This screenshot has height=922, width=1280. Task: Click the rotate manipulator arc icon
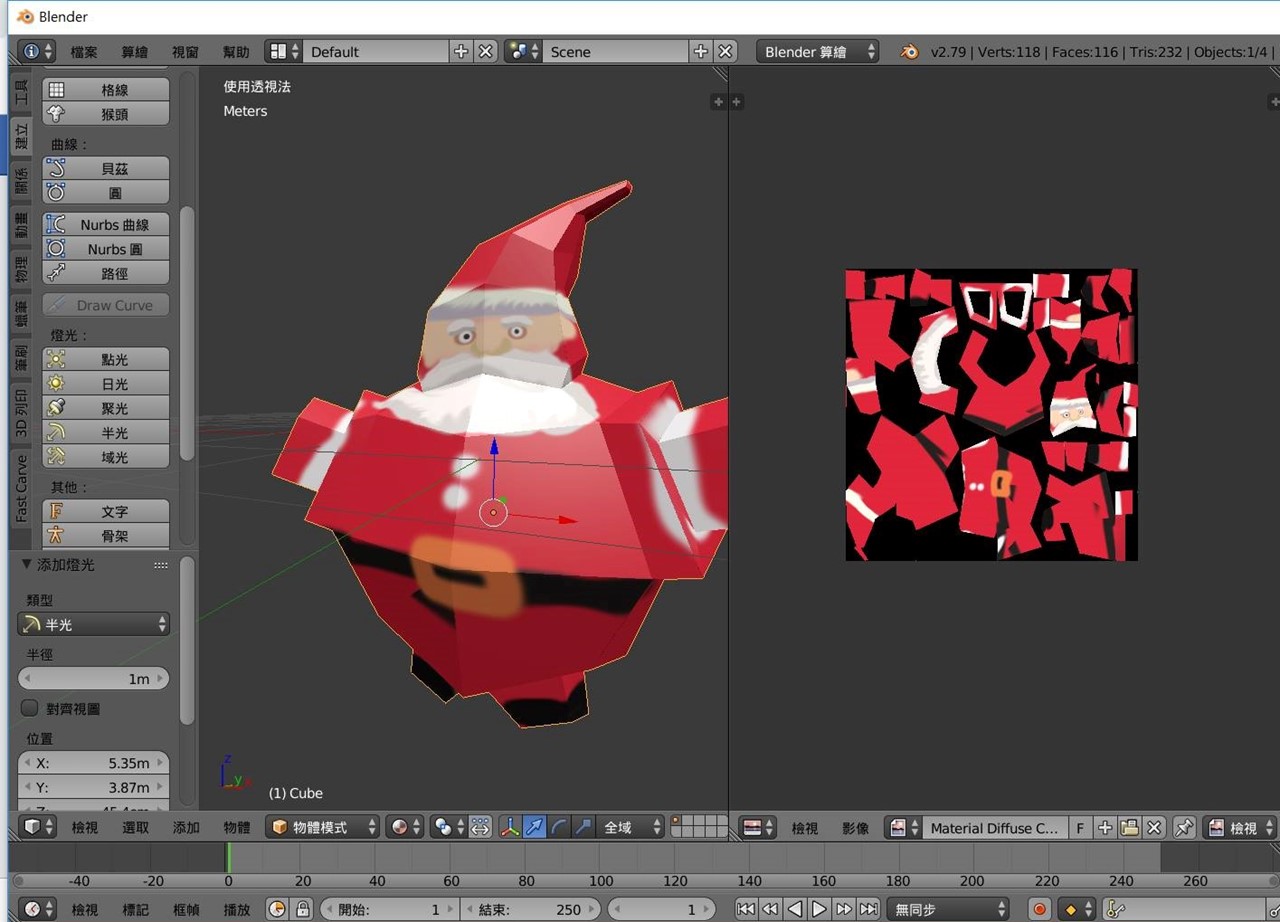(x=559, y=827)
